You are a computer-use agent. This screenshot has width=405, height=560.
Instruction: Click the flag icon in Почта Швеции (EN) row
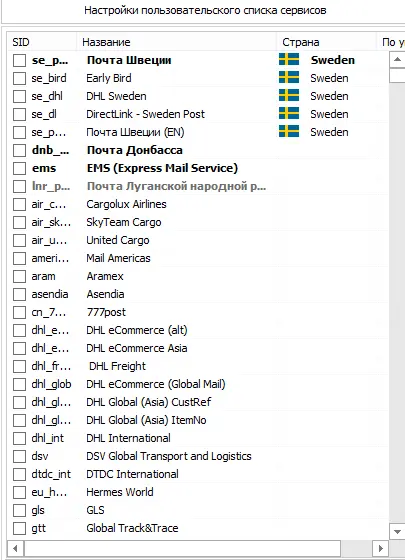point(289,131)
